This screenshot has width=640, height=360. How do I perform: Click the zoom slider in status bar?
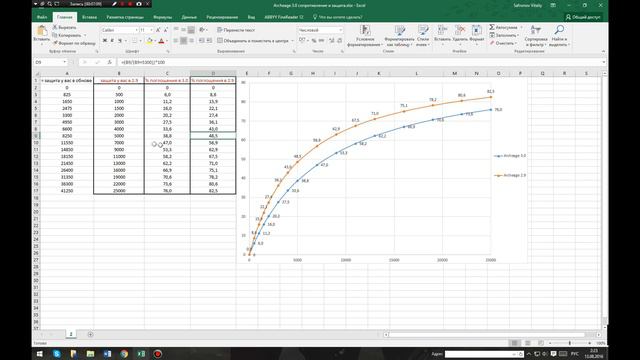pyautogui.click(x=570, y=343)
